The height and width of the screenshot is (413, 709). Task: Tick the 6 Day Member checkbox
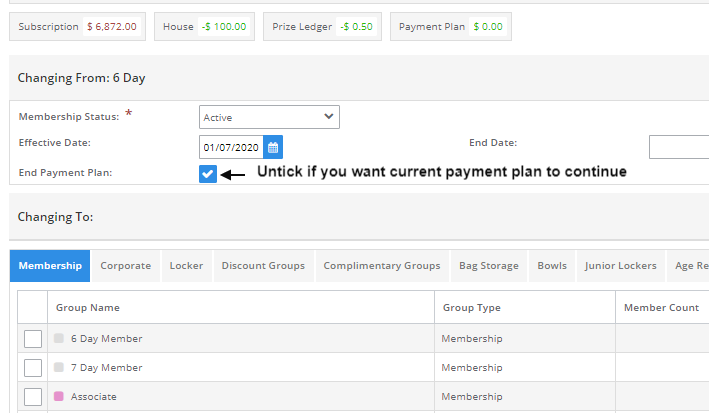coord(33,339)
